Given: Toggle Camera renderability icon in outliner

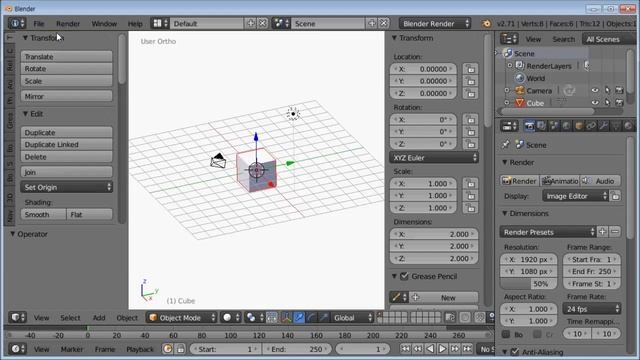Looking at the screenshot, I should pyautogui.click(x=619, y=91).
